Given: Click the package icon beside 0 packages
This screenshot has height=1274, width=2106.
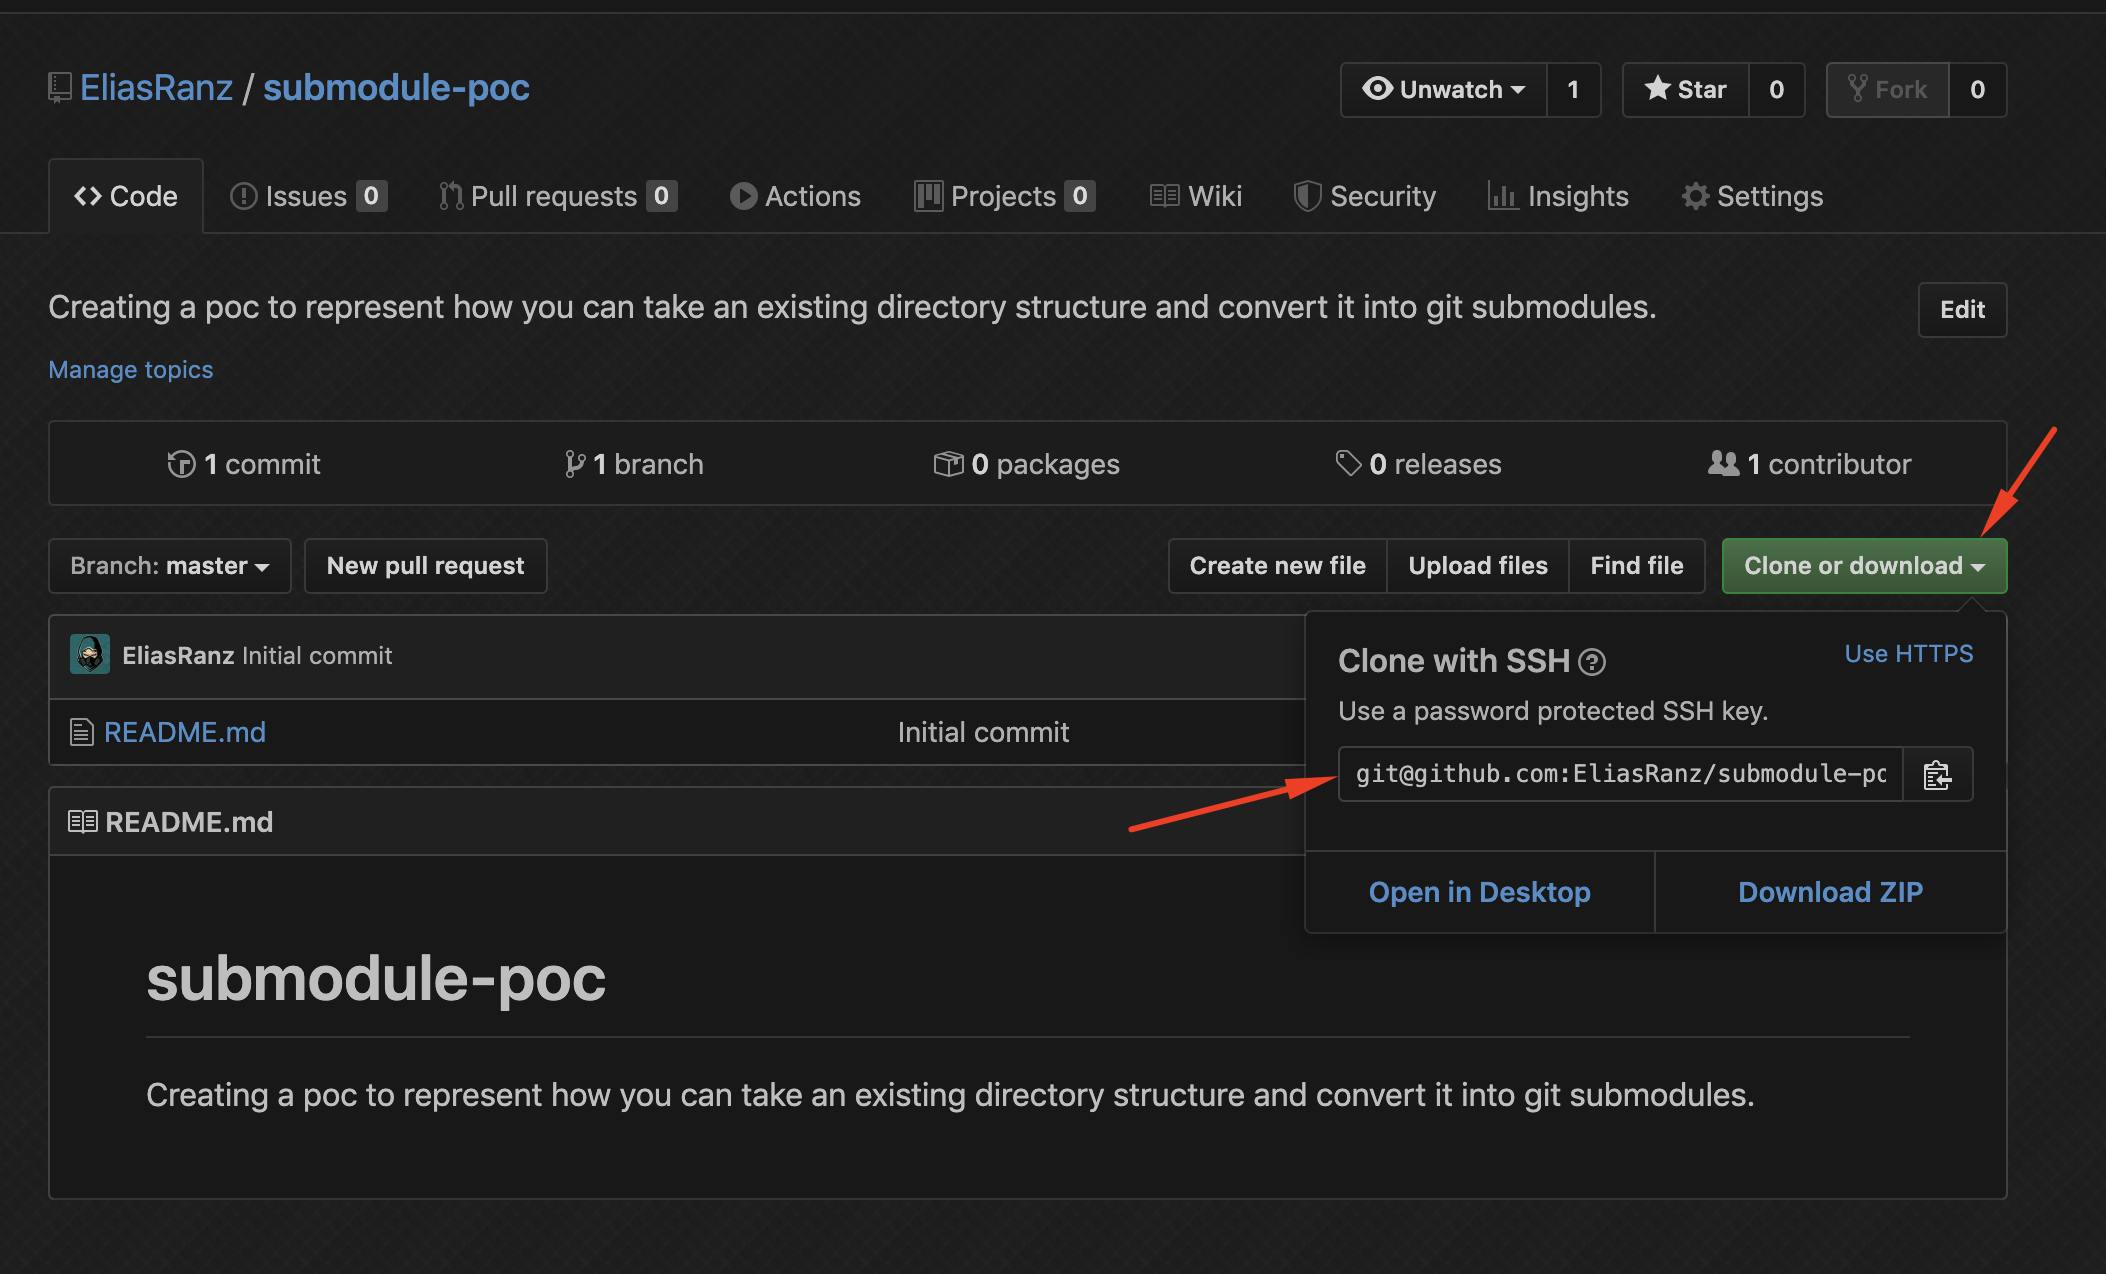Looking at the screenshot, I should (x=948, y=464).
